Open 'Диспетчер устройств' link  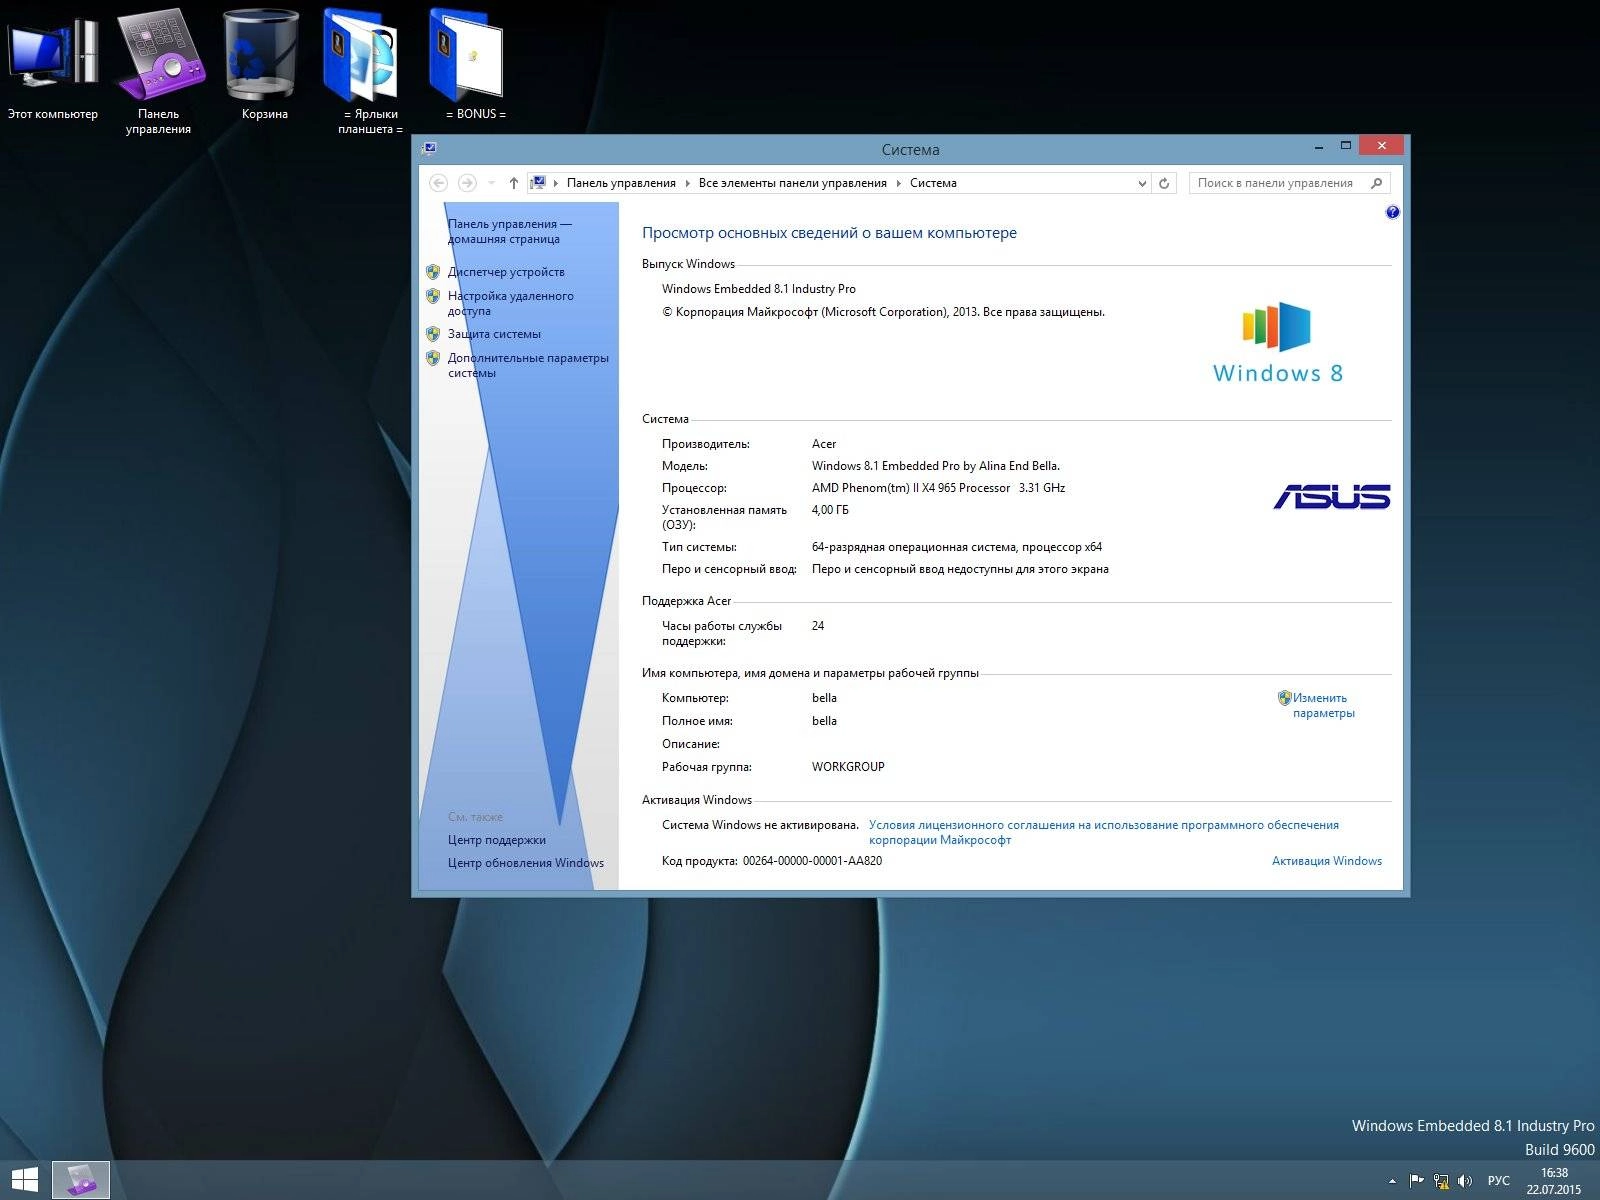[x=506, y=272]
